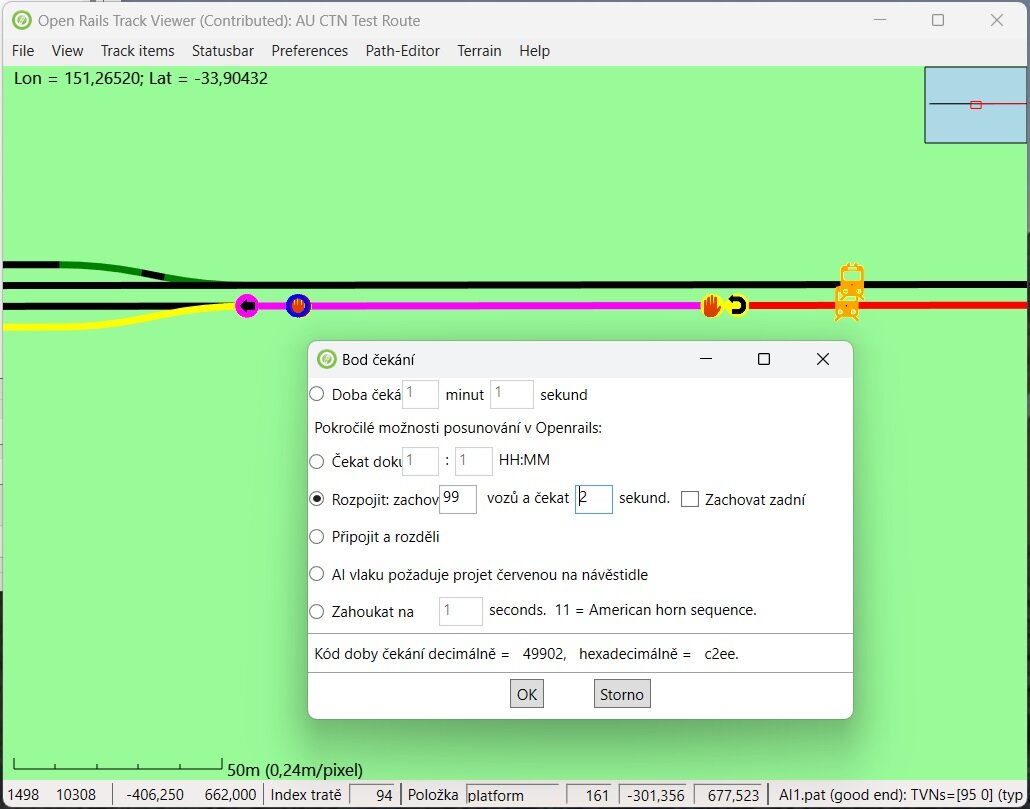Maximize the Bod čekání dialog
Viewport: 1030px width, 809px height.
click(x=763, y=360)
